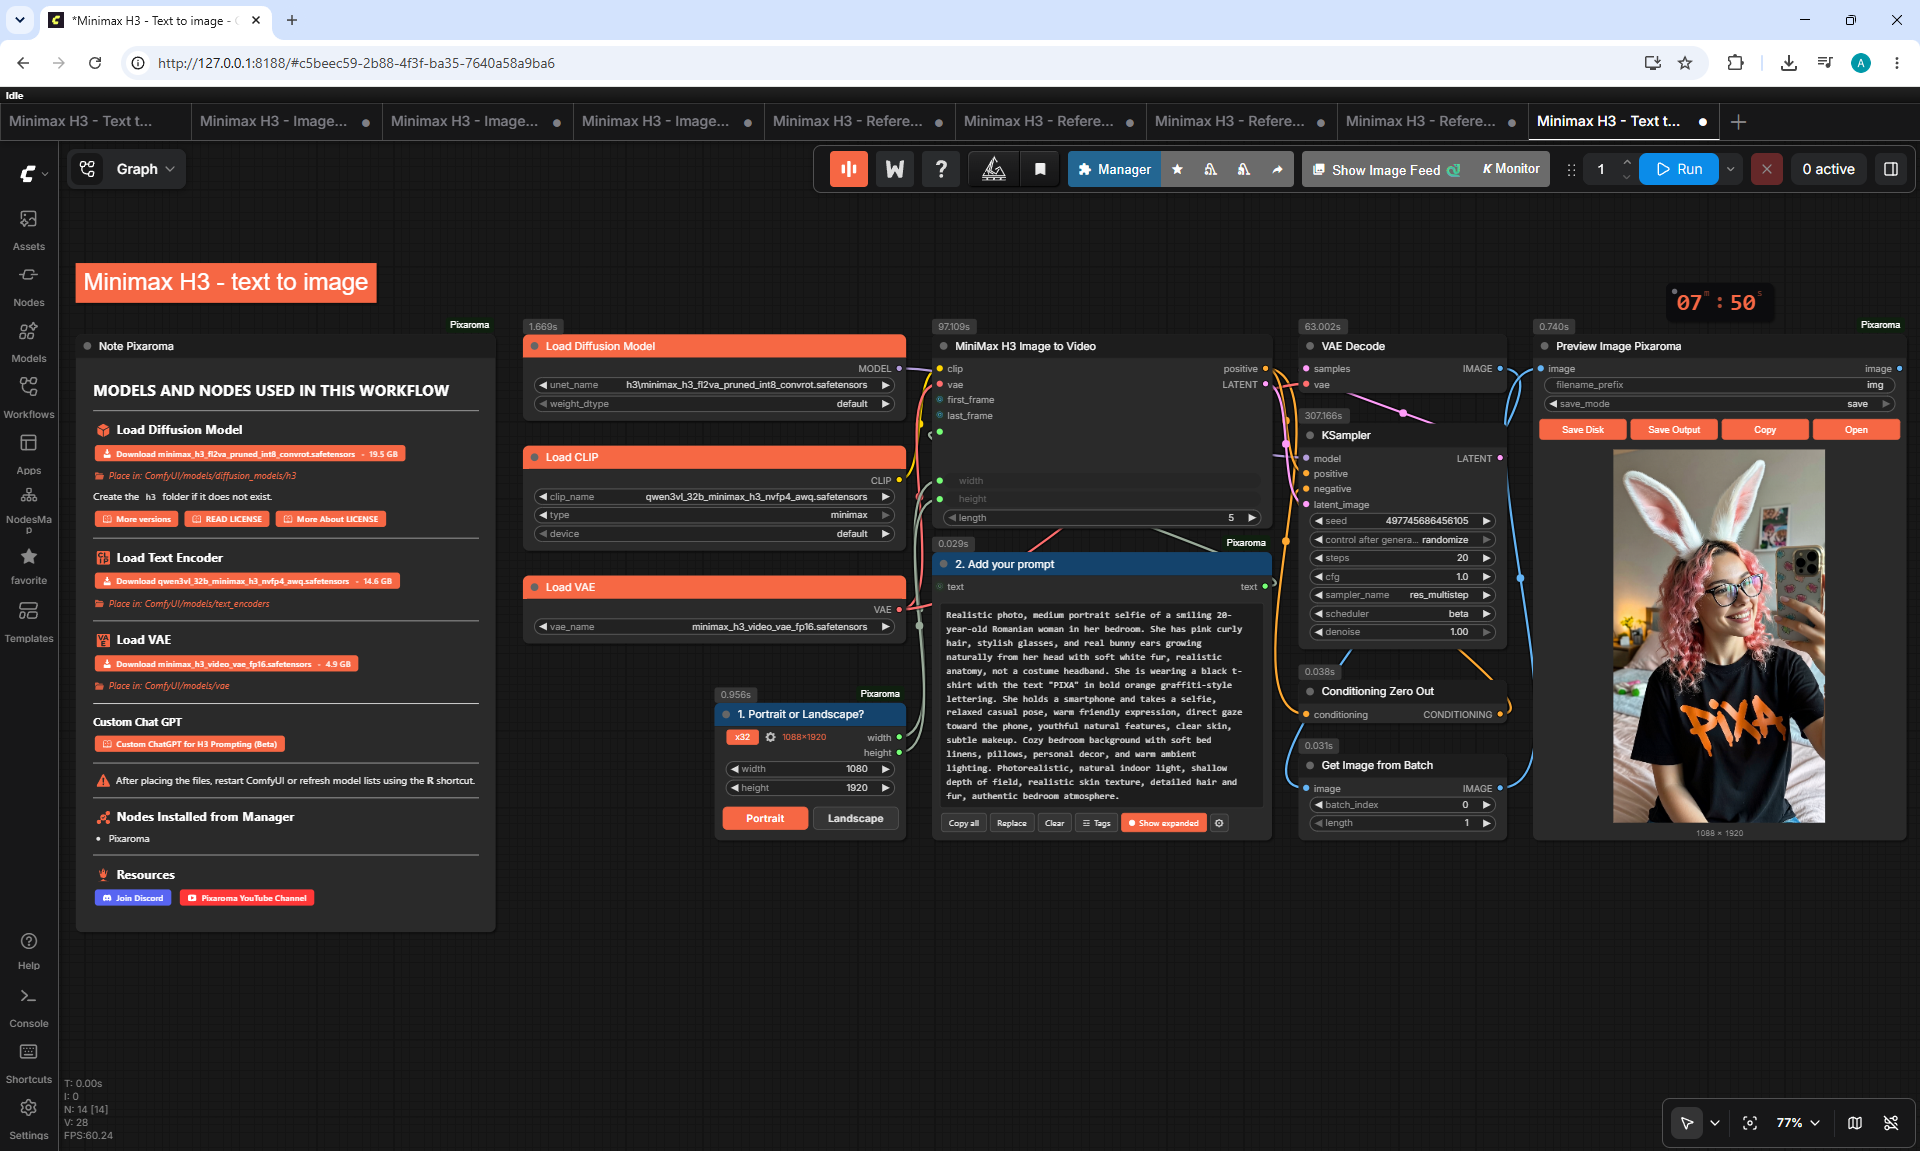Bookmark this page with the browser star
The image size is (1920, 1151).
[x=1685, y=62]
